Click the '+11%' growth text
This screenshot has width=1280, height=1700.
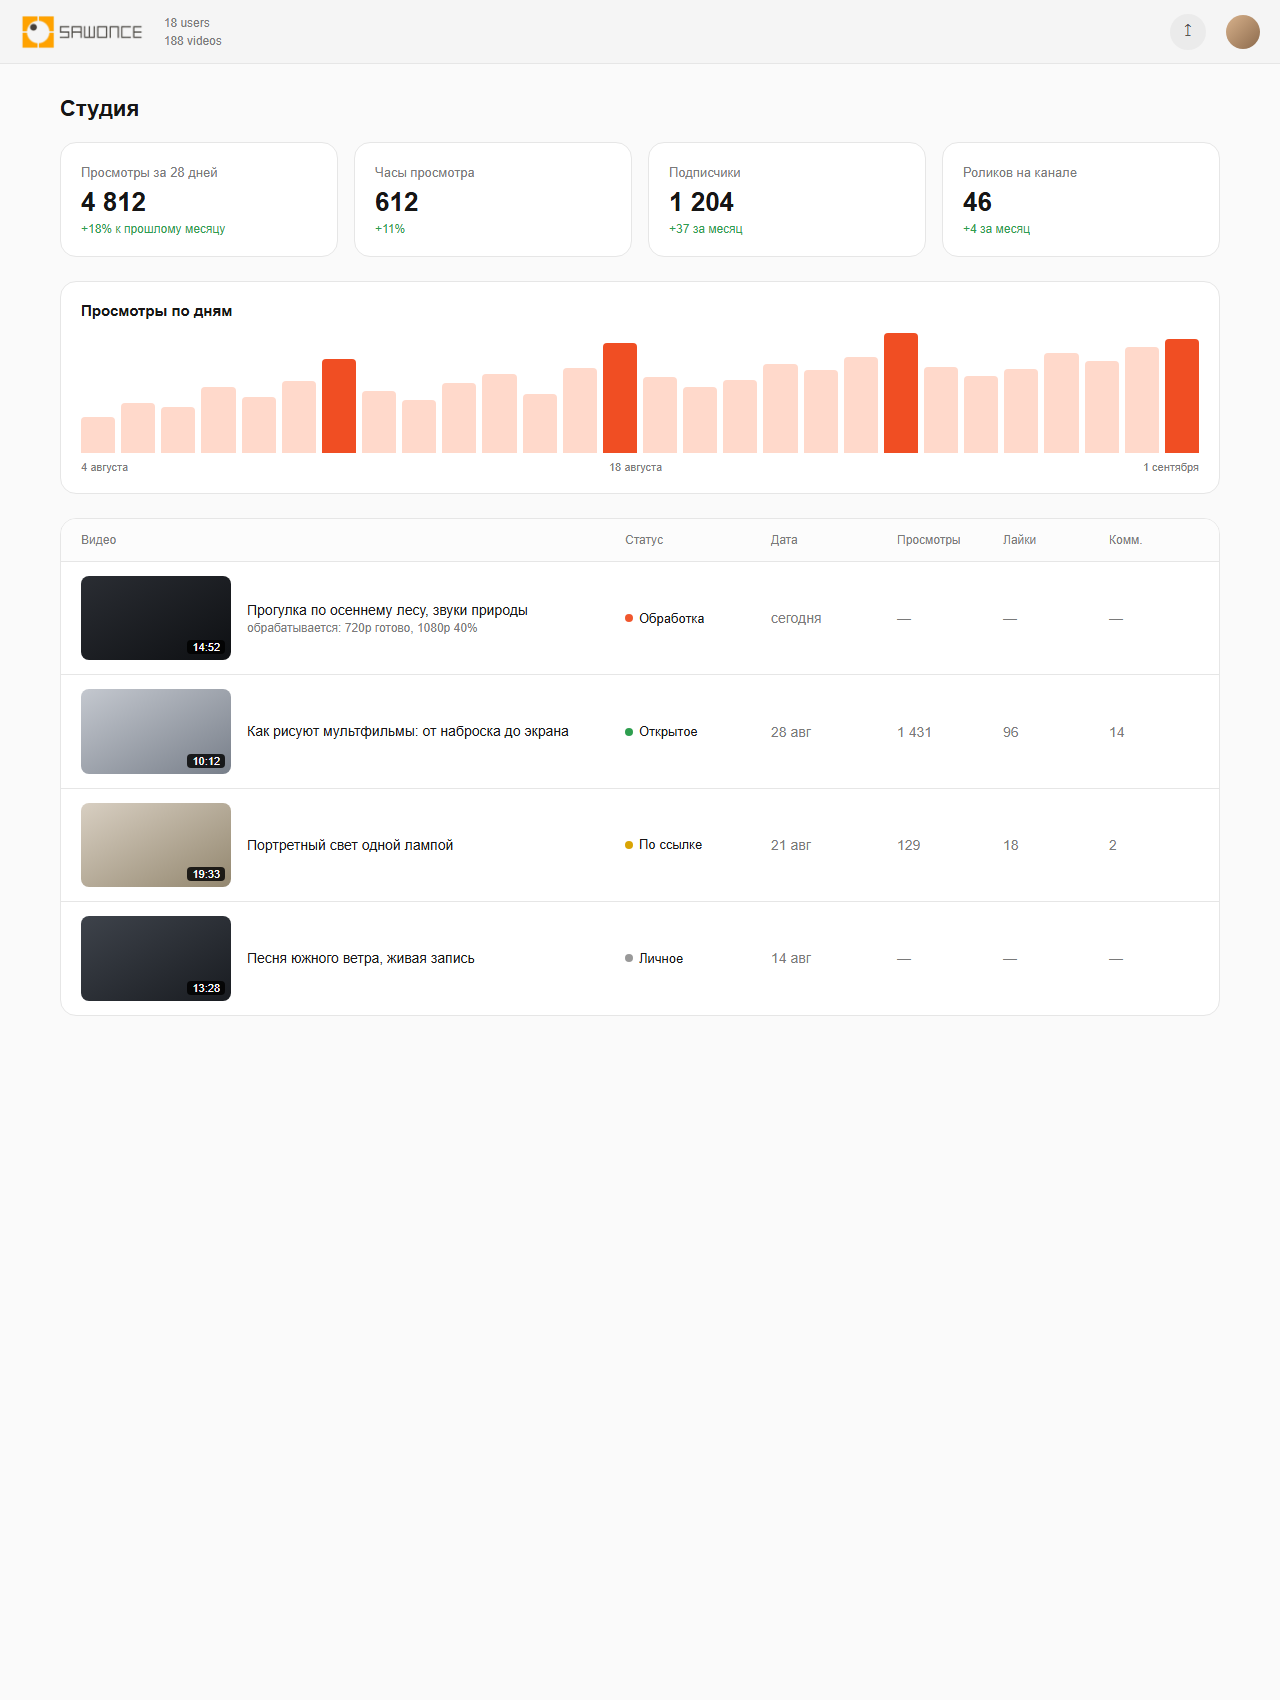[390, 229]
